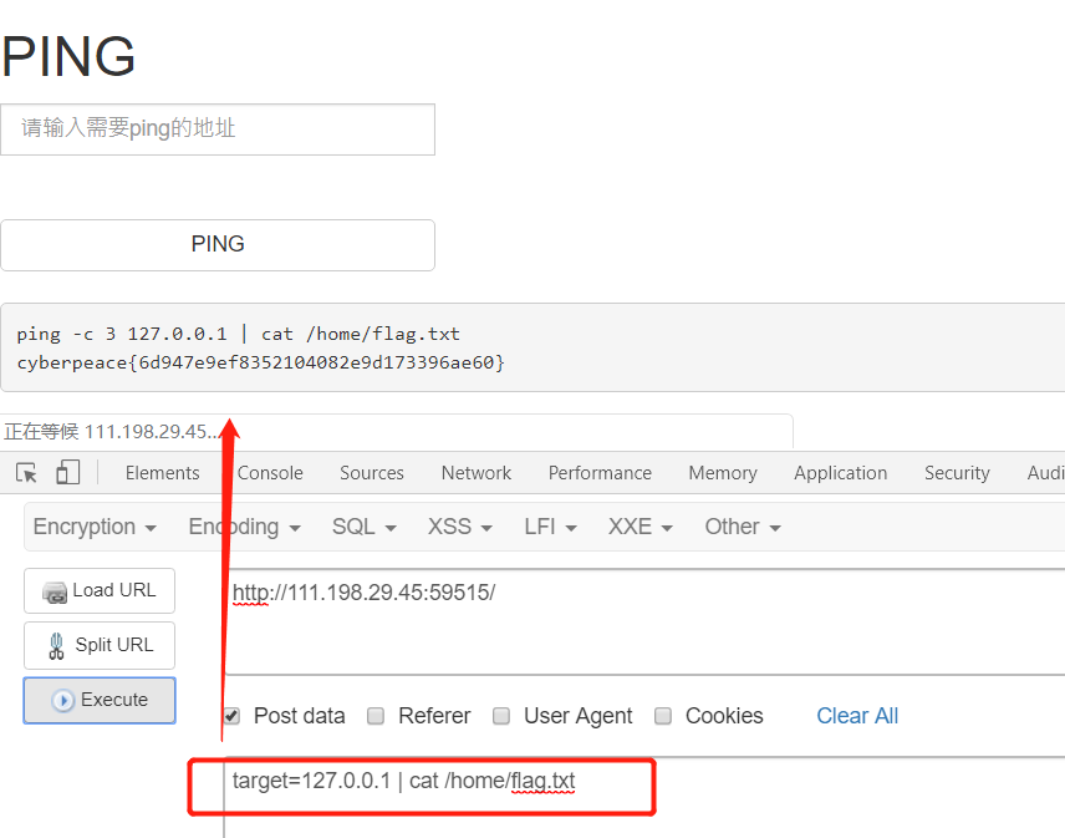Click the Clear All link
Viewport: 1065px width, 838px height.
[857, 716]
